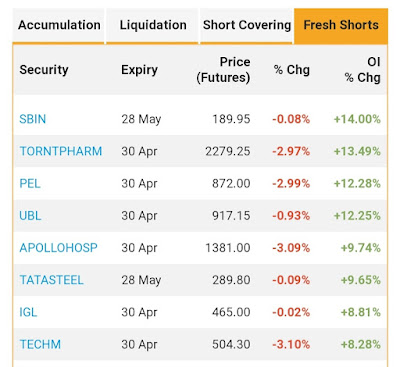
Task: Open the SBIN security link
Action: click(x=32, y=119)
